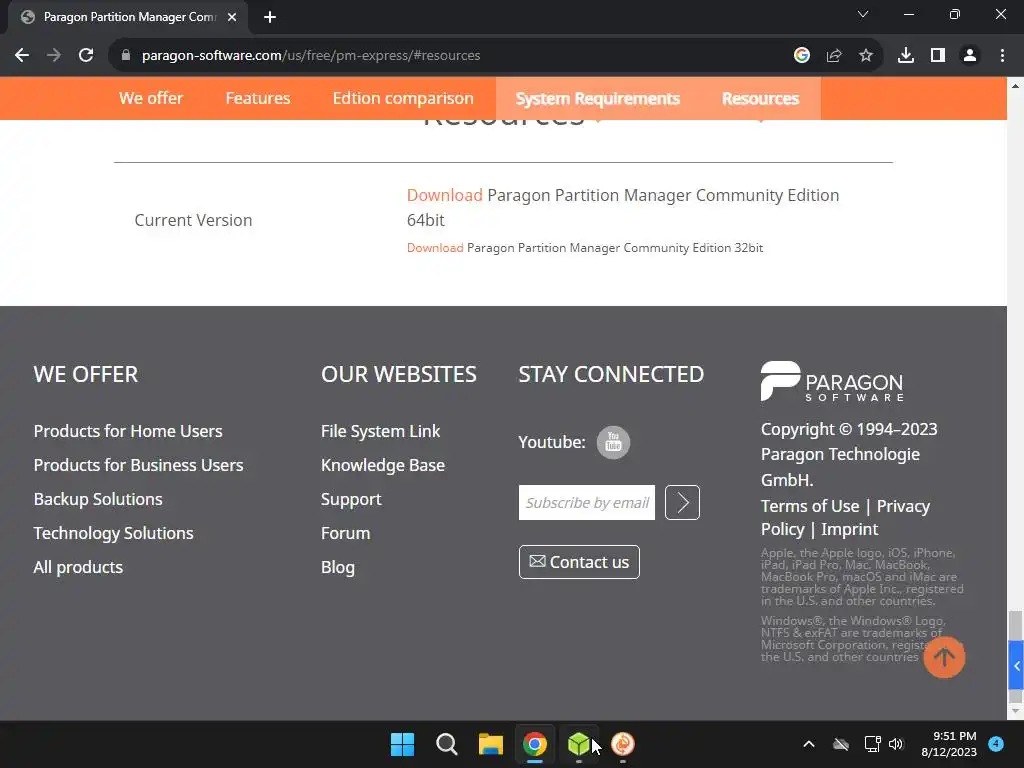Click the orange back-to-top arrow
Viewport: 1024px width, 768px height.
(x=944, y=657)
